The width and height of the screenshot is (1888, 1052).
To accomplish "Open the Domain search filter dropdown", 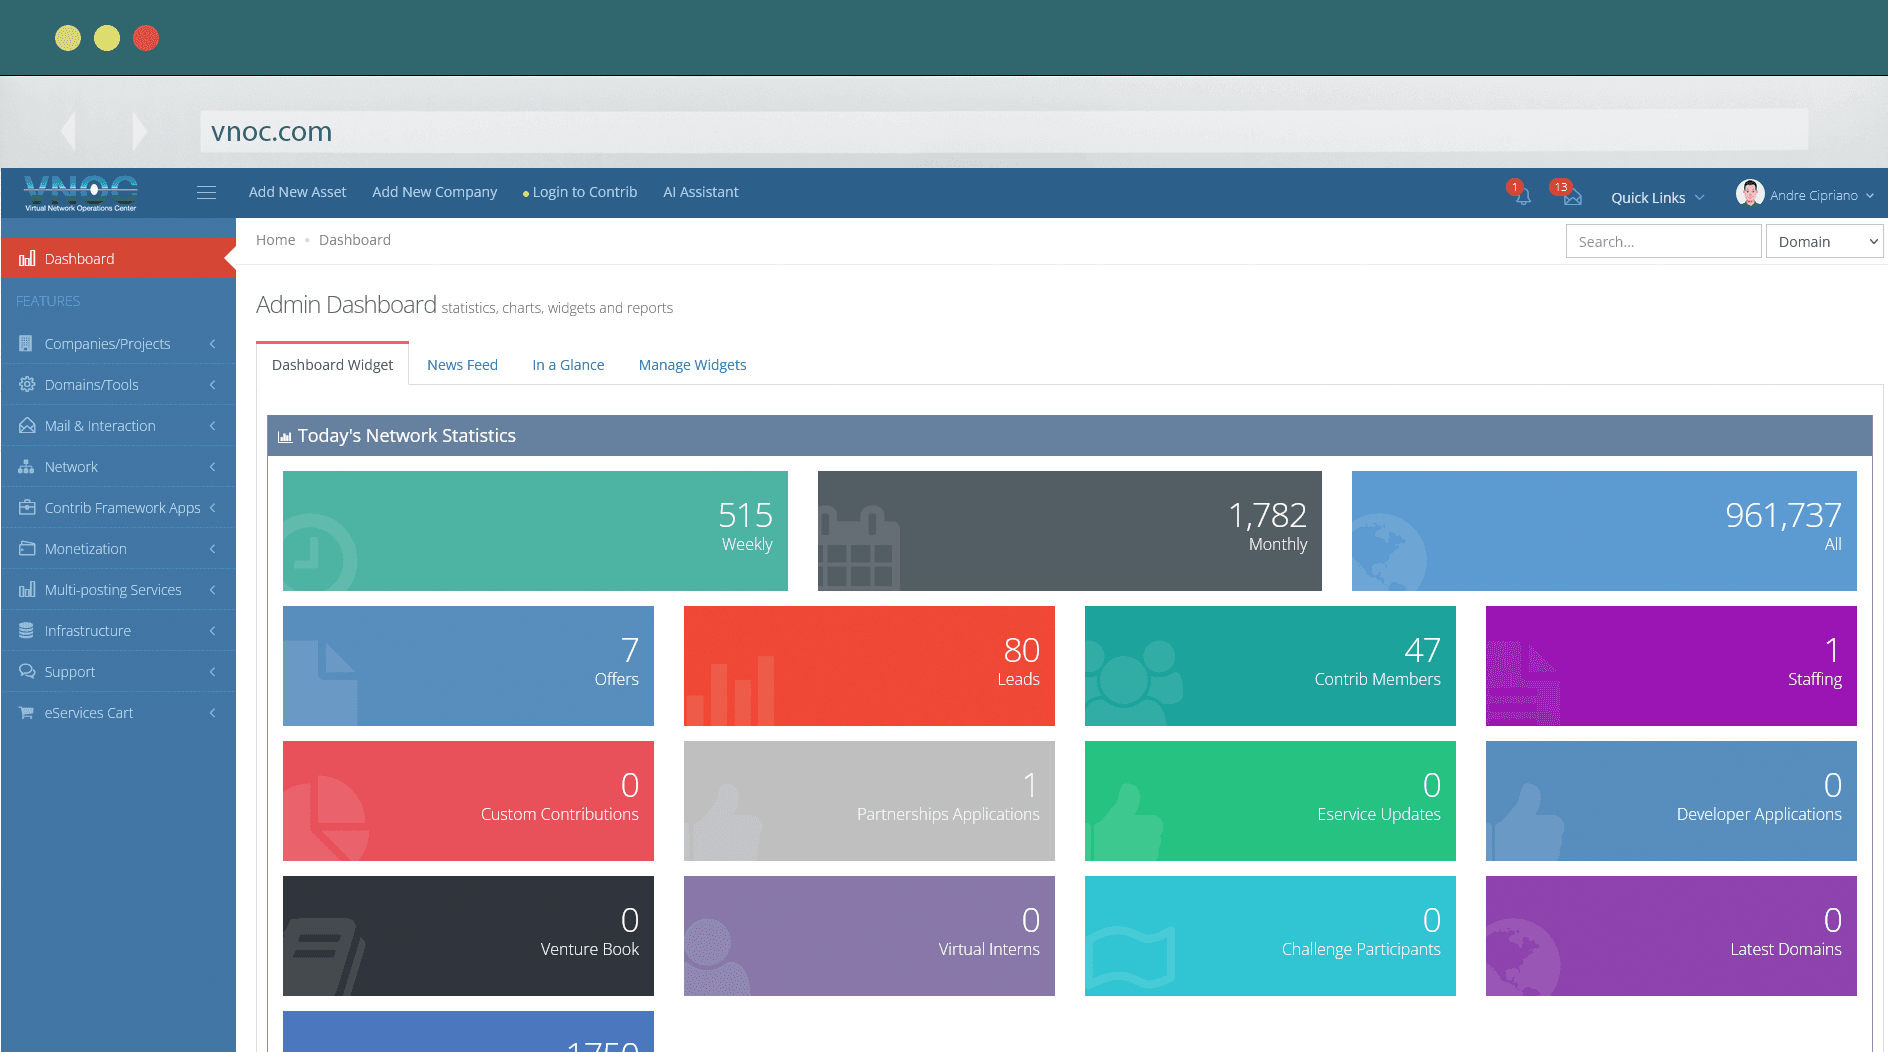I will [x=1824, y=242].
